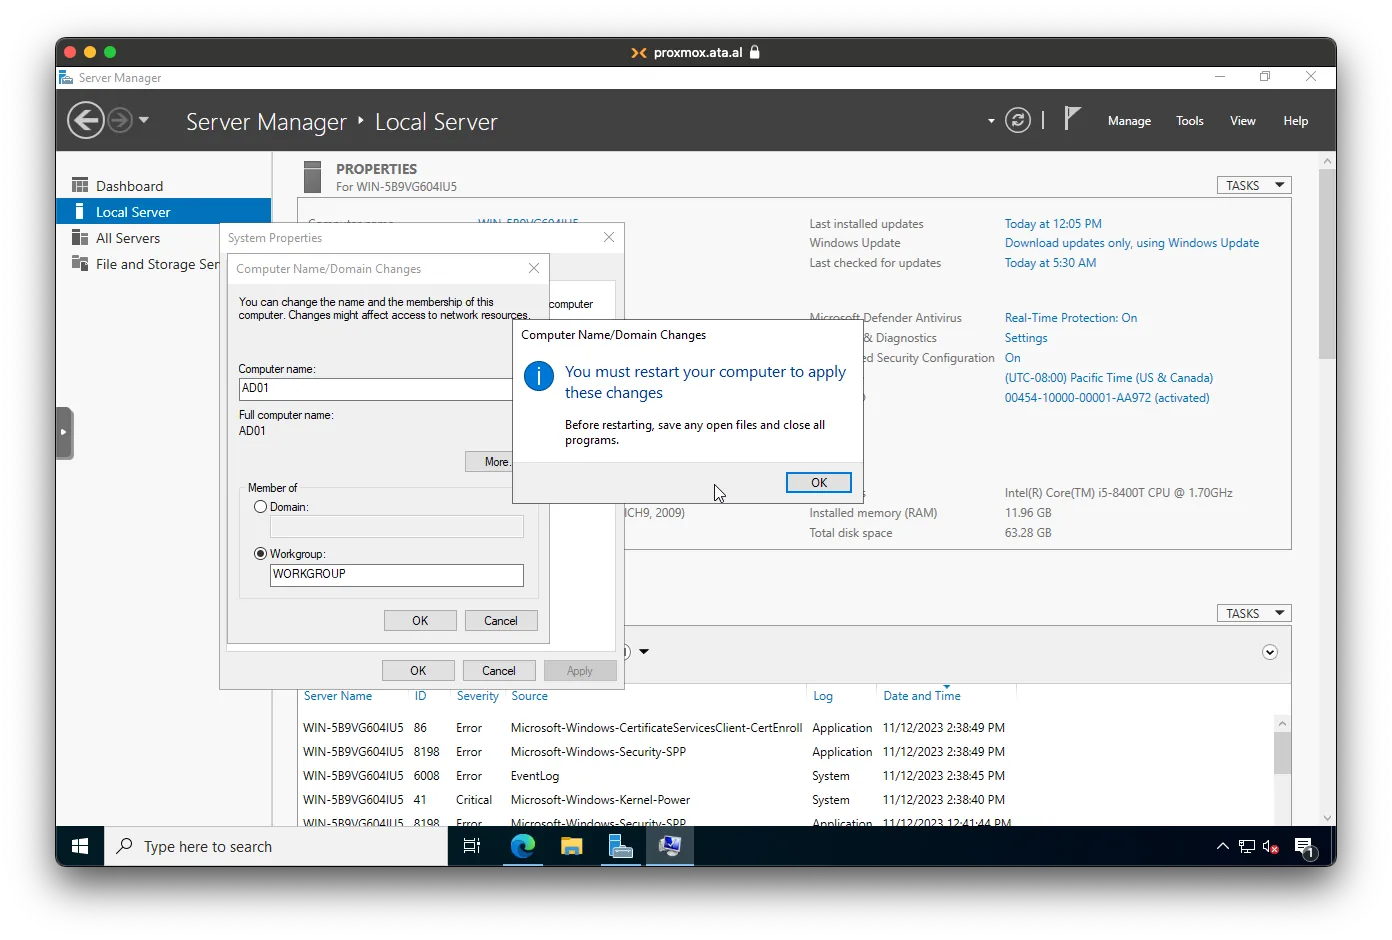
Task: Click OK in System Properties dialog
Action: (418, 671)
